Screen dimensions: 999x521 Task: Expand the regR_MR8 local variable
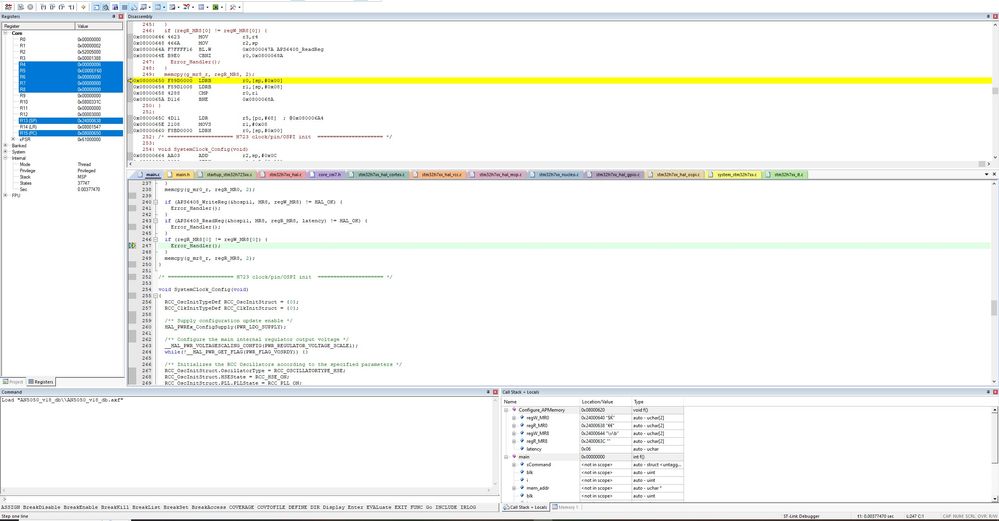pyautogui.click(x=514, y=441)
